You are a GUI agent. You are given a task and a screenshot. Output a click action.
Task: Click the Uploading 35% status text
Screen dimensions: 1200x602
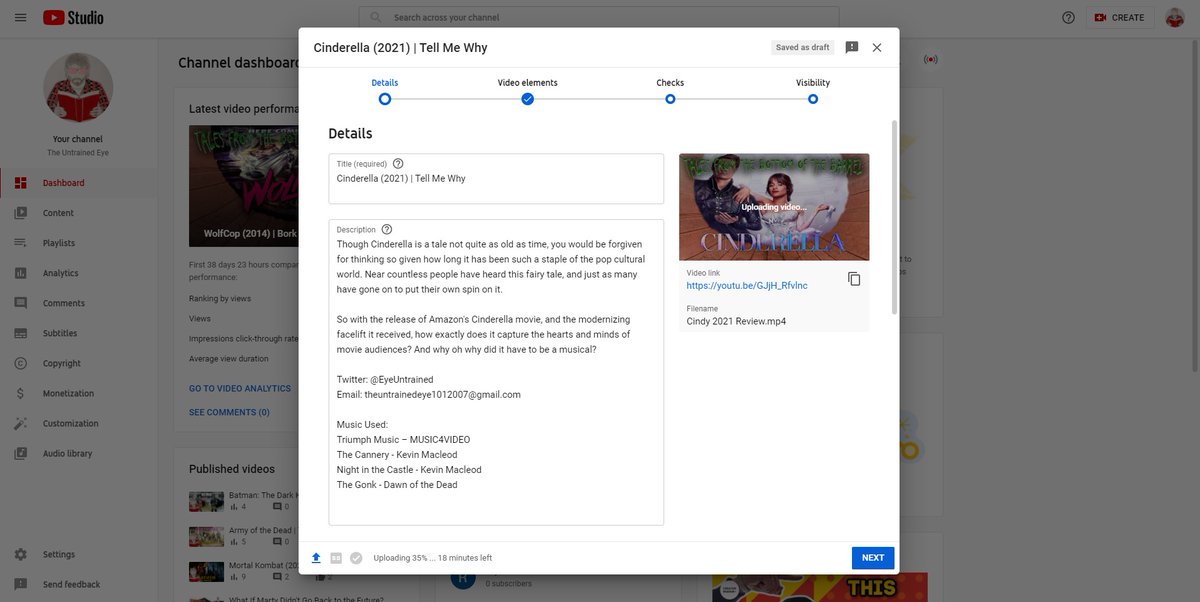tap(433, 558)
